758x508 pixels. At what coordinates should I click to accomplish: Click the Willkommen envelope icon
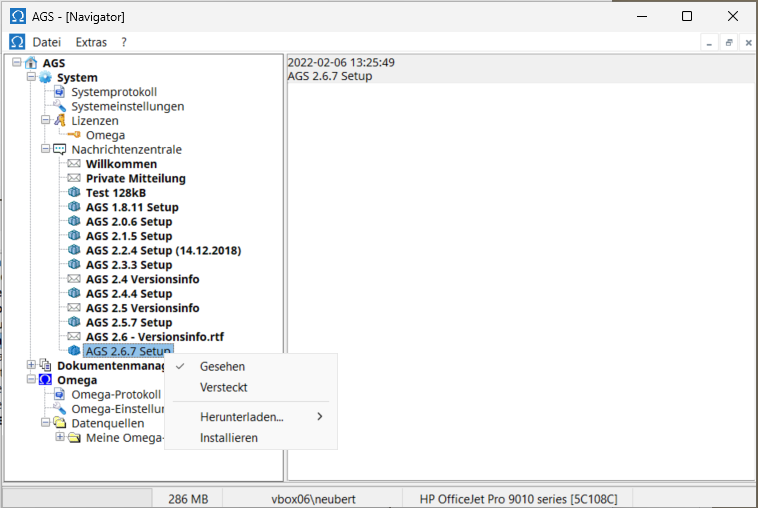(74, 164)
